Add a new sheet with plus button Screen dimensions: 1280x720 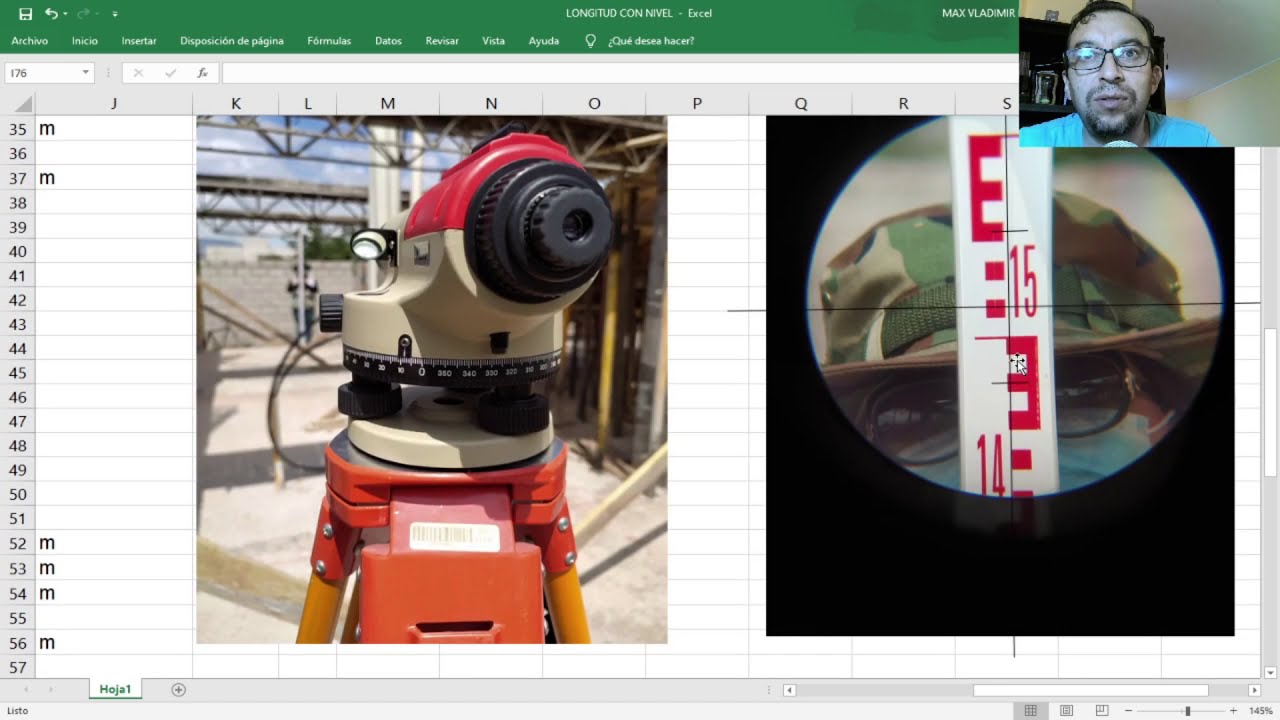178,690
